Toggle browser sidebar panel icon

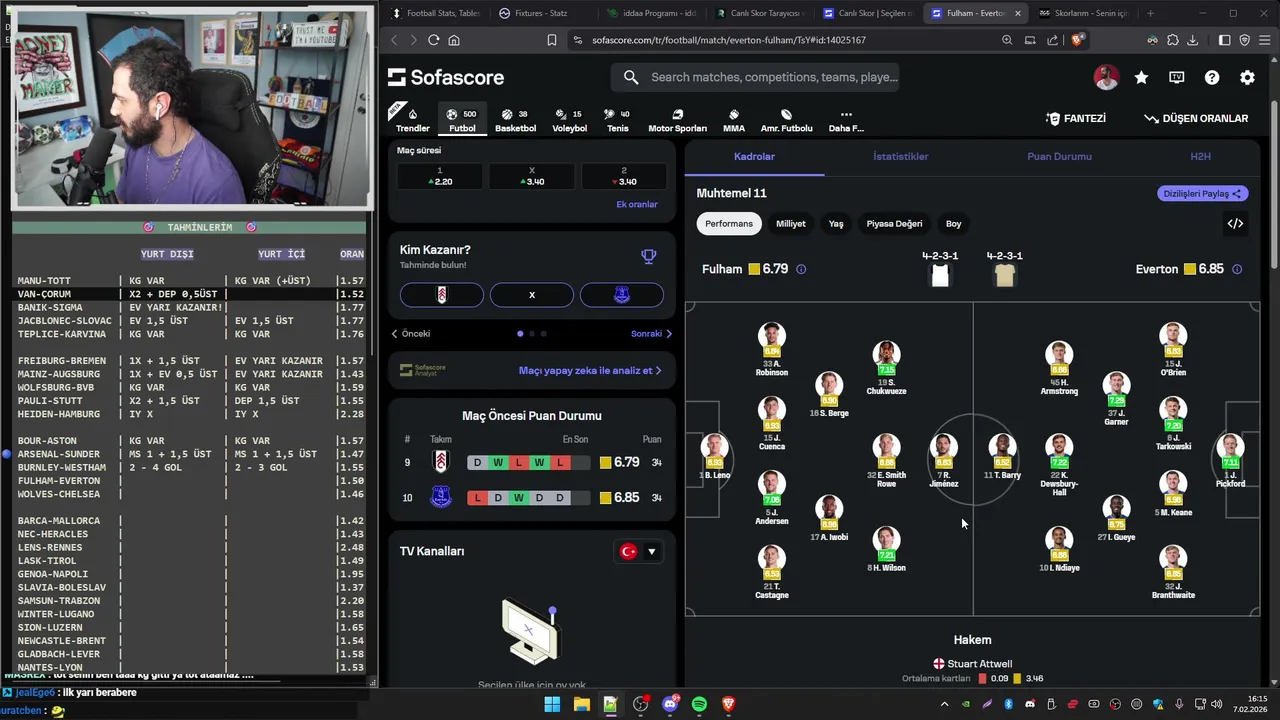click(1224, 40)
